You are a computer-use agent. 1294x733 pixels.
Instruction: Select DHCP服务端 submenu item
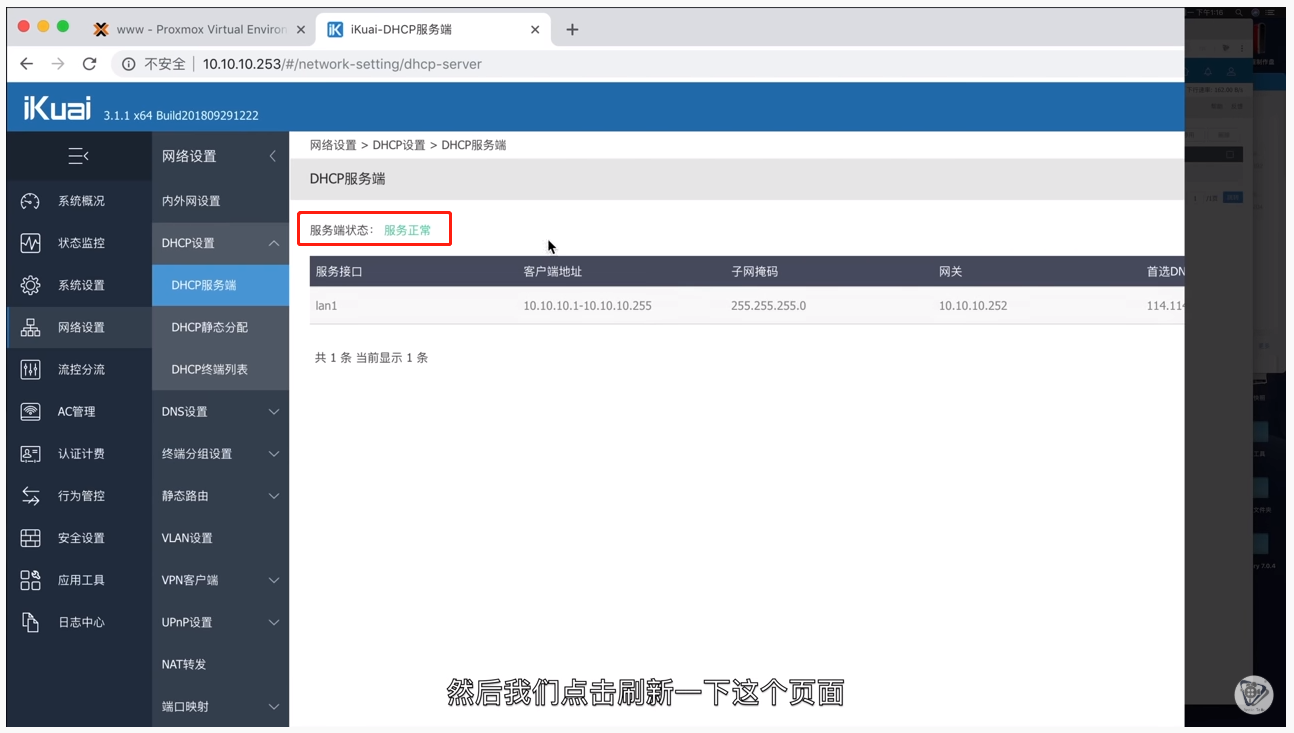220,285
